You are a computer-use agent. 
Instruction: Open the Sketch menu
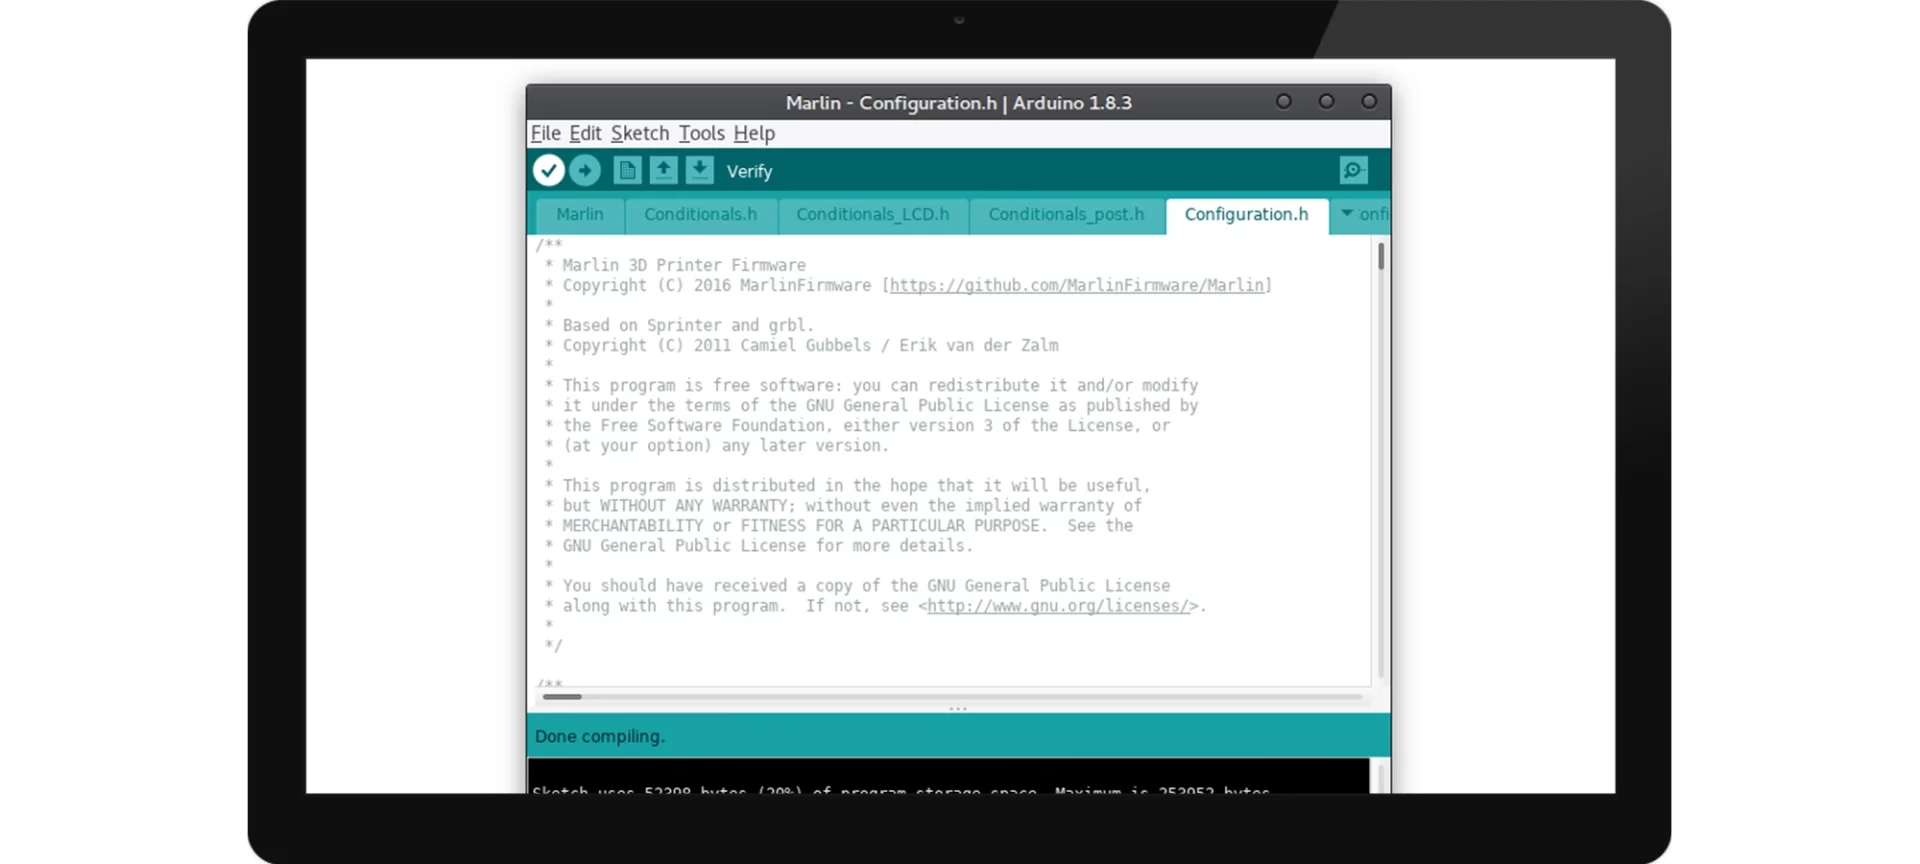point(640,133)
